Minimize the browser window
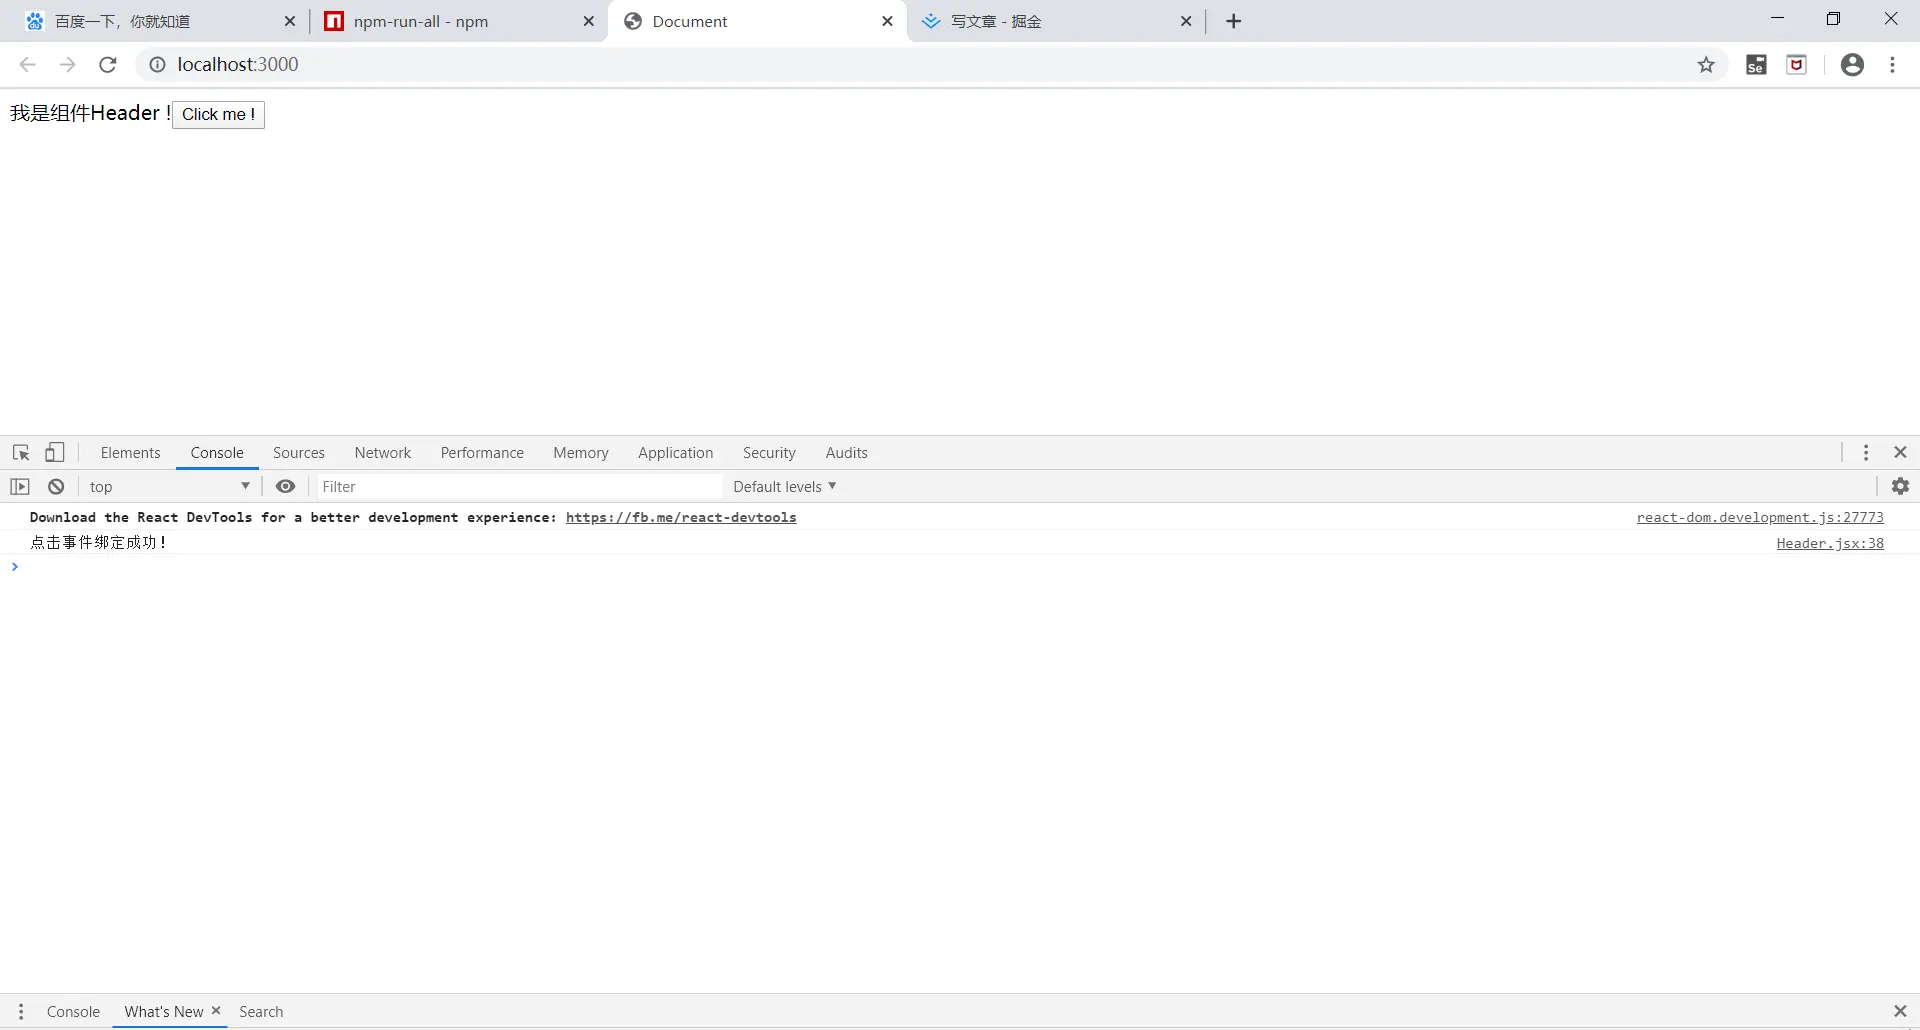This screenshot has width=1920, height=1030. click(1777, 19)
